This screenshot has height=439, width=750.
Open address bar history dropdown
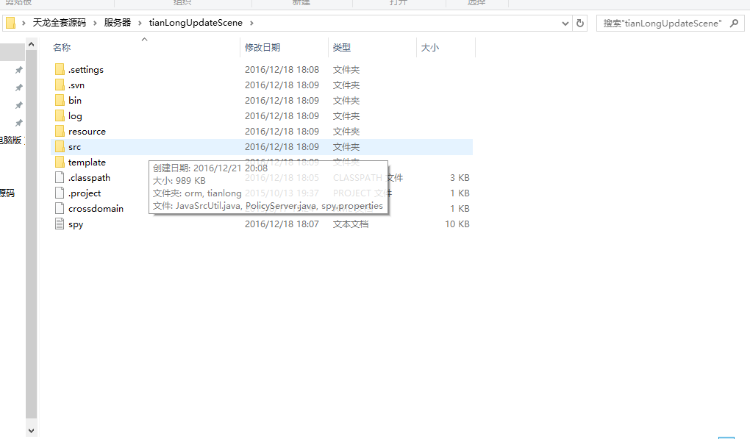(565, 23)
